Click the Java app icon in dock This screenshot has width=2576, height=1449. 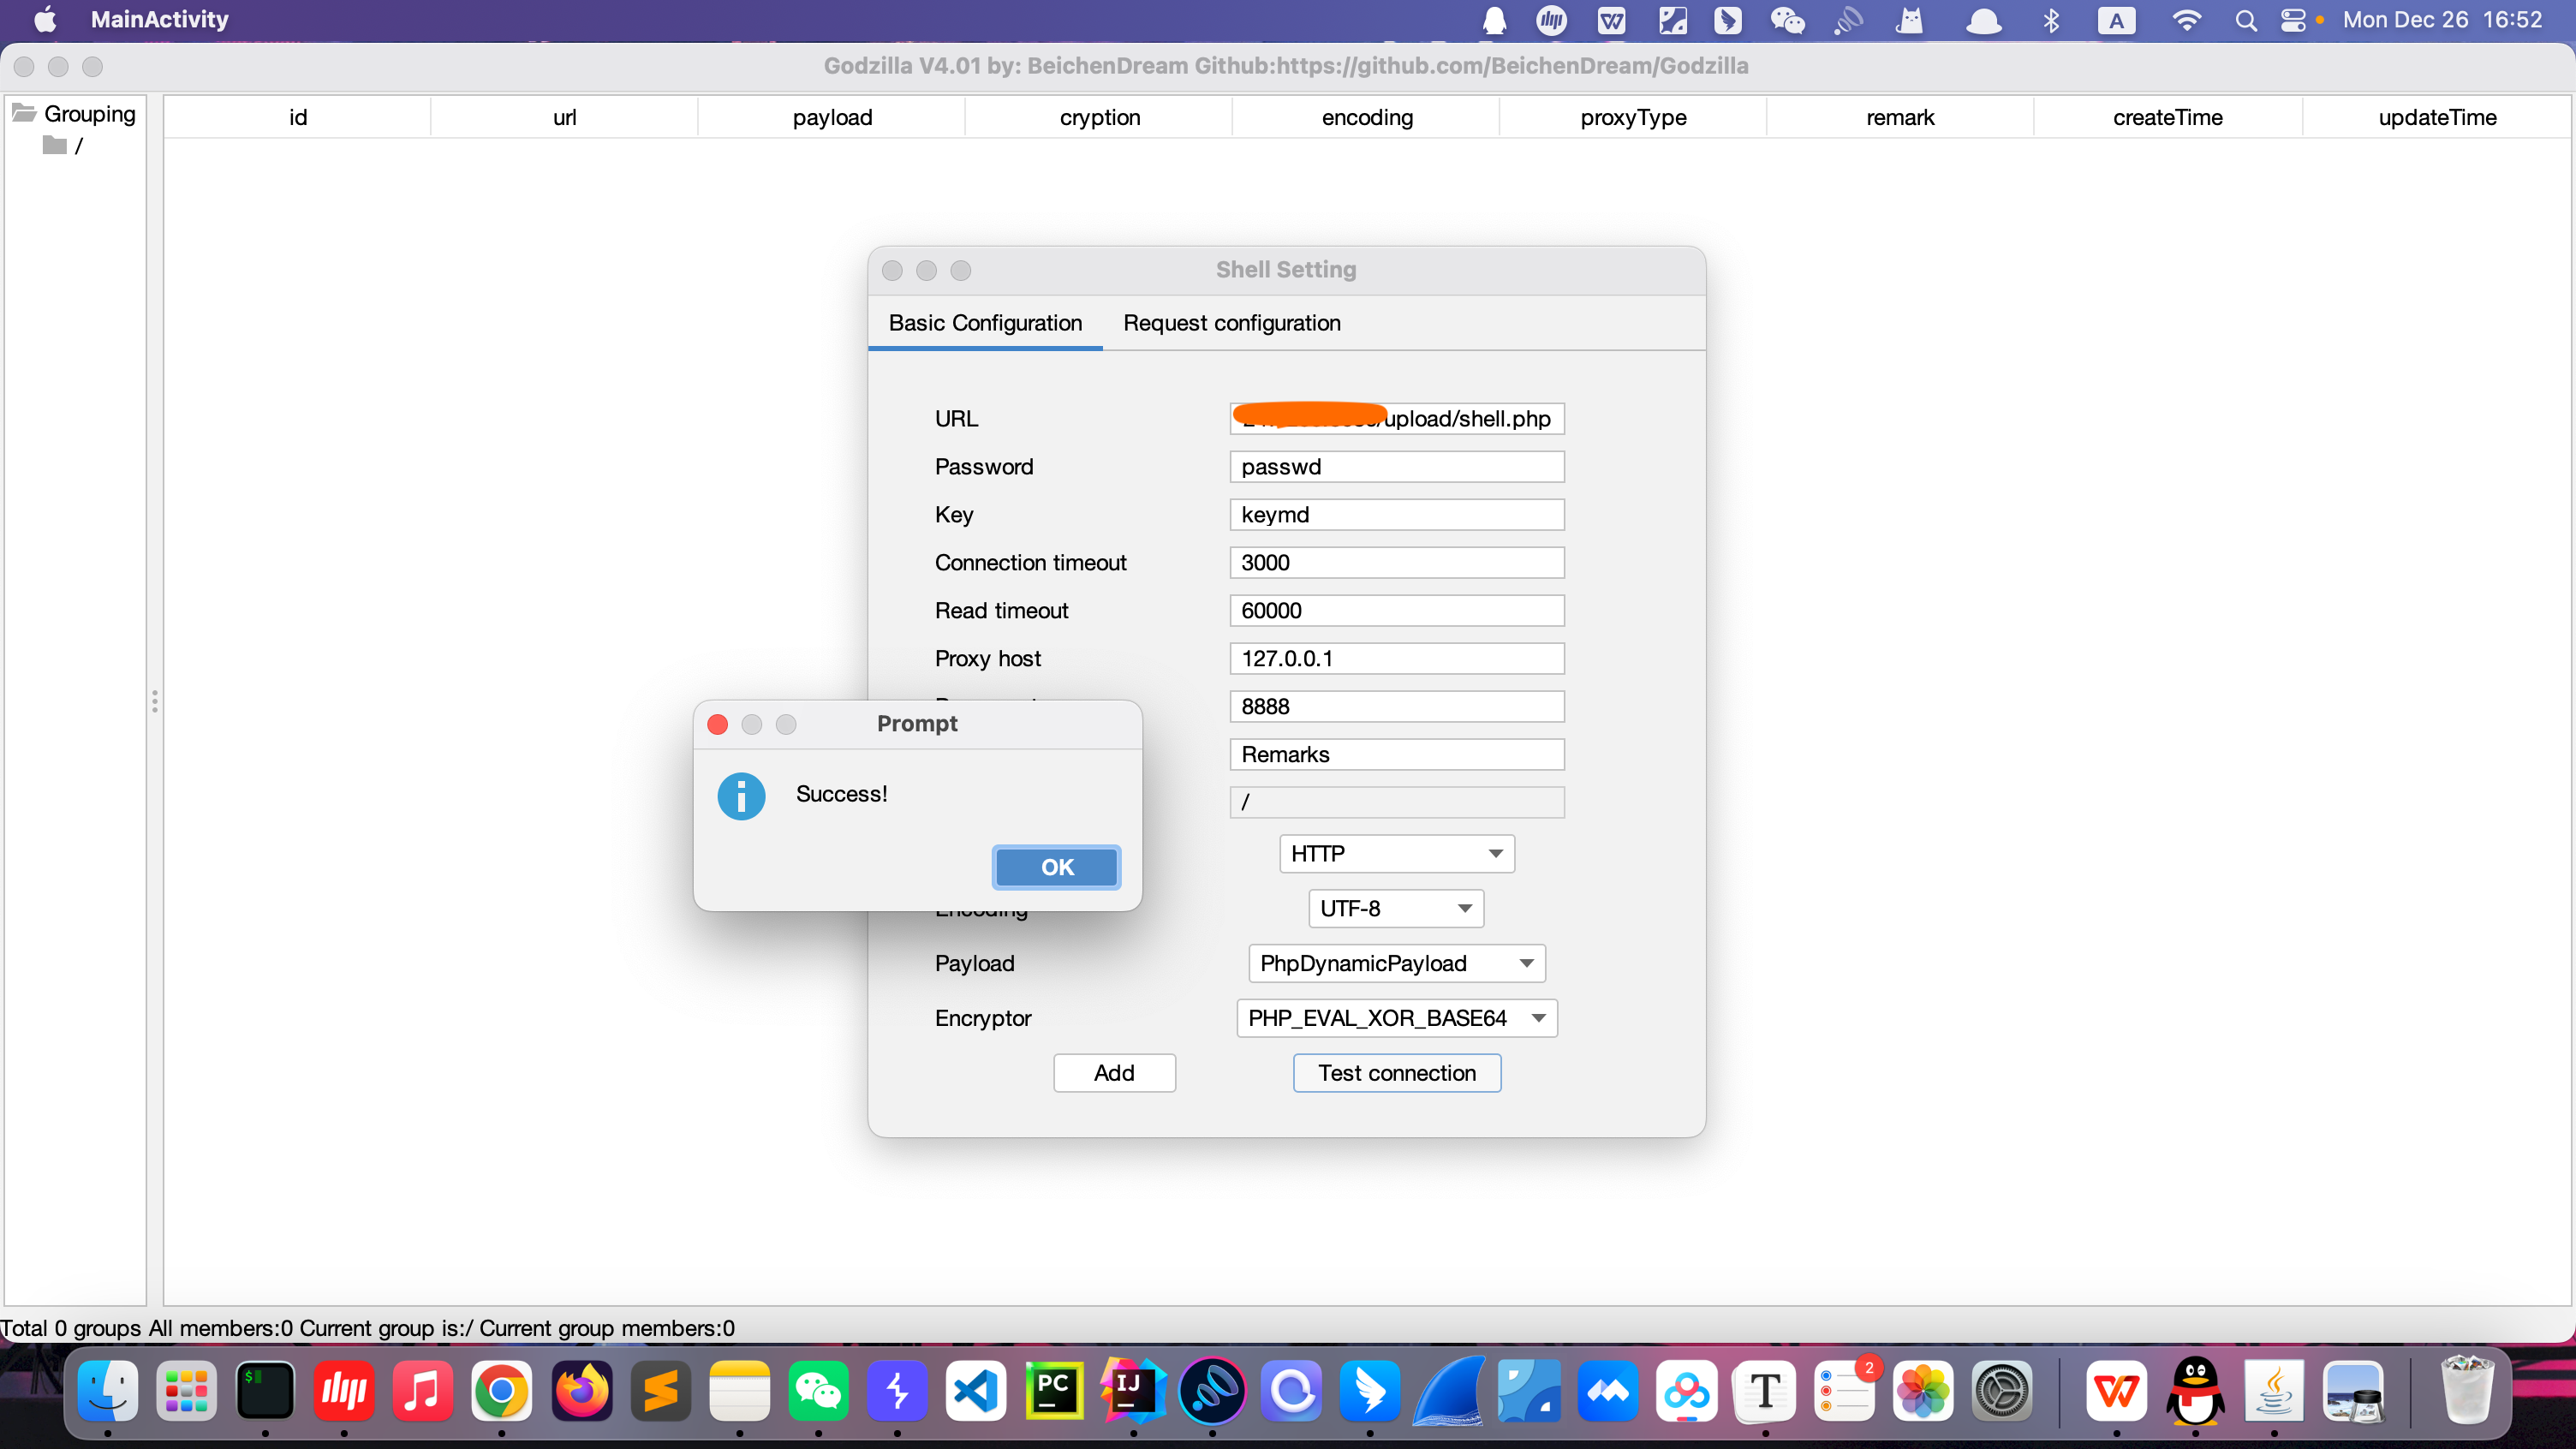2274,1391
